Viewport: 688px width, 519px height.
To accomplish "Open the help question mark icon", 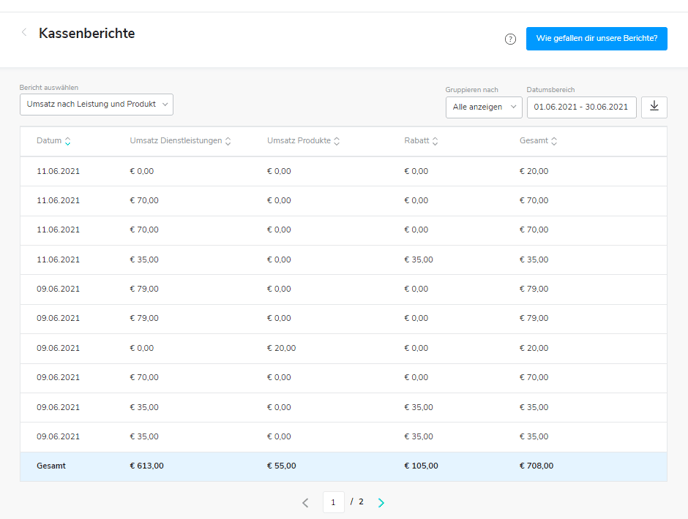I will (x=510, y=39).
